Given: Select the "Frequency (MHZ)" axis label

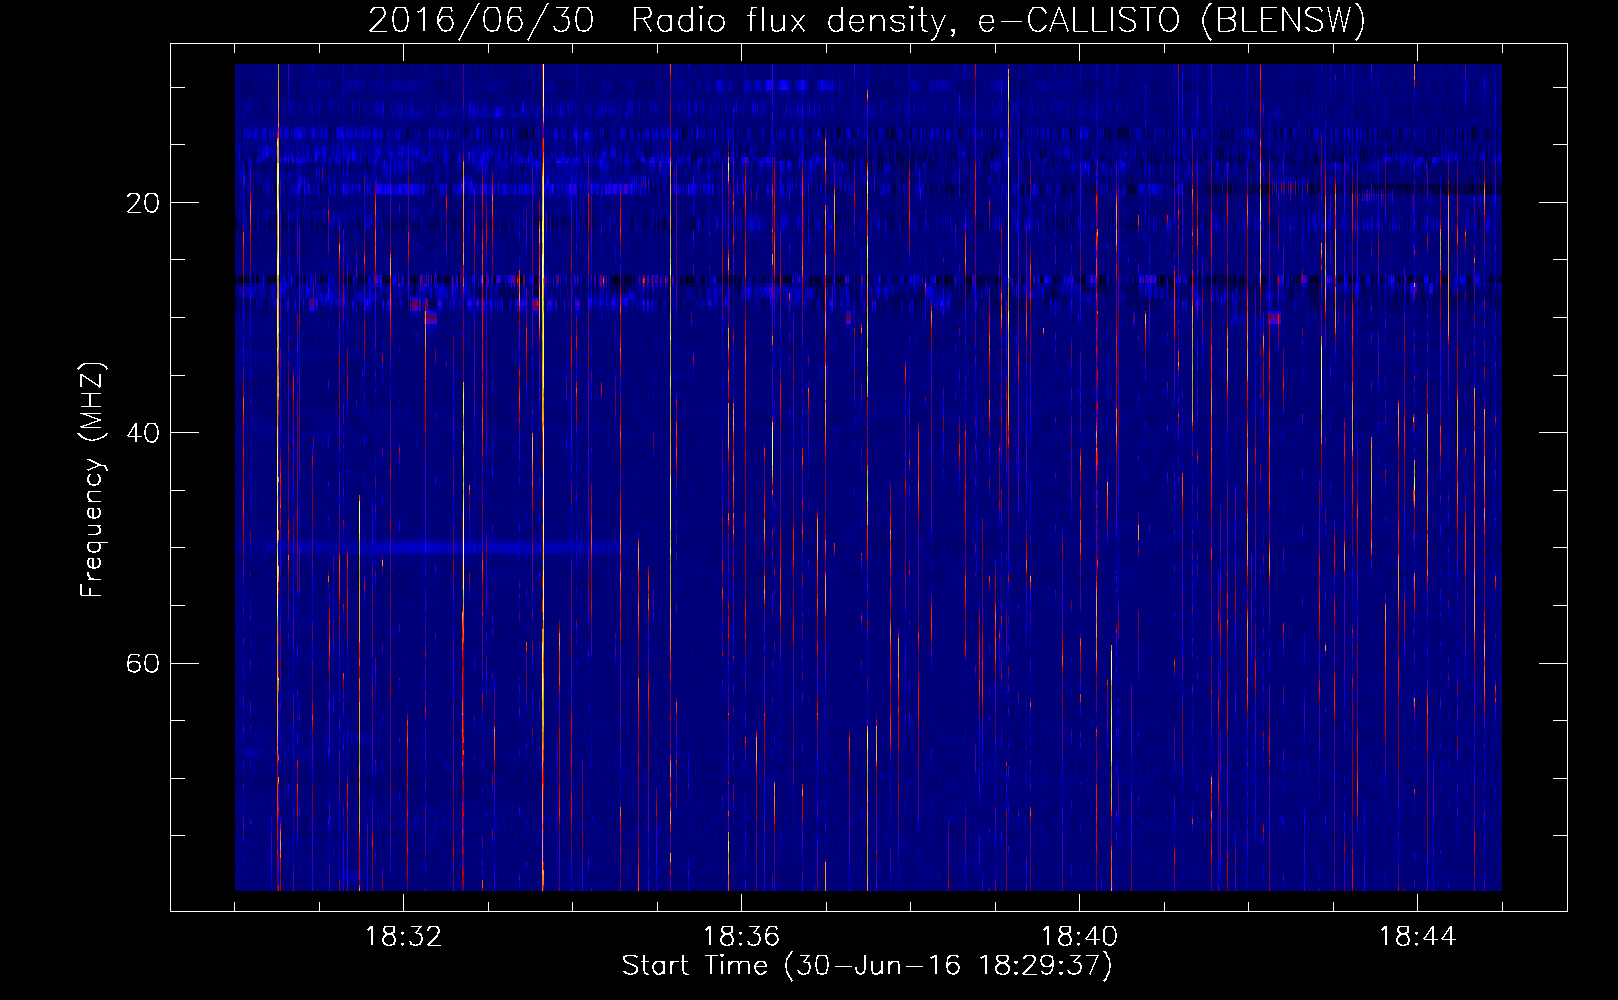Looking at the screenshot, I should 92,480.
